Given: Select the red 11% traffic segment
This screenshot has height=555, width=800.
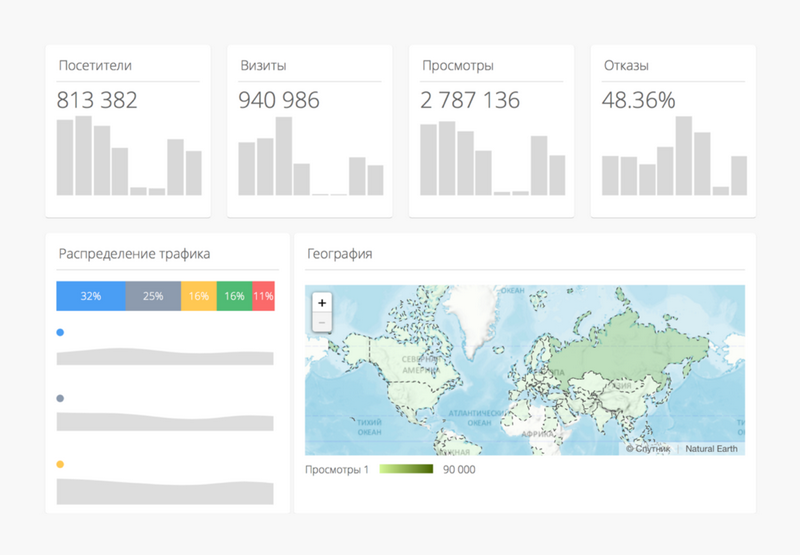Looking at the screenshot, I should pos(263,296).
